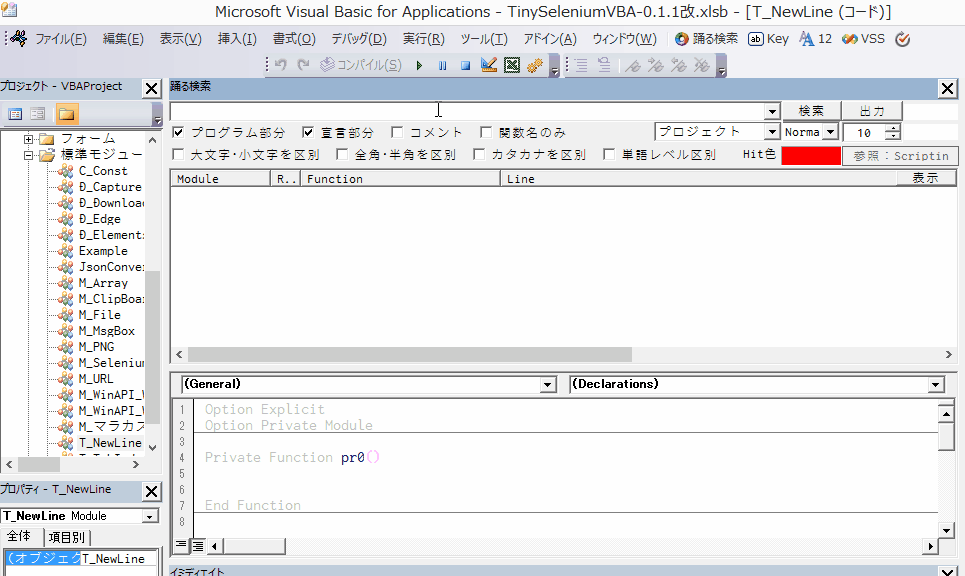The height and width of the screenshot is (576, 965).
Task: Open the (Declarations) procedure dropdown
Action: tap(935, 385)
